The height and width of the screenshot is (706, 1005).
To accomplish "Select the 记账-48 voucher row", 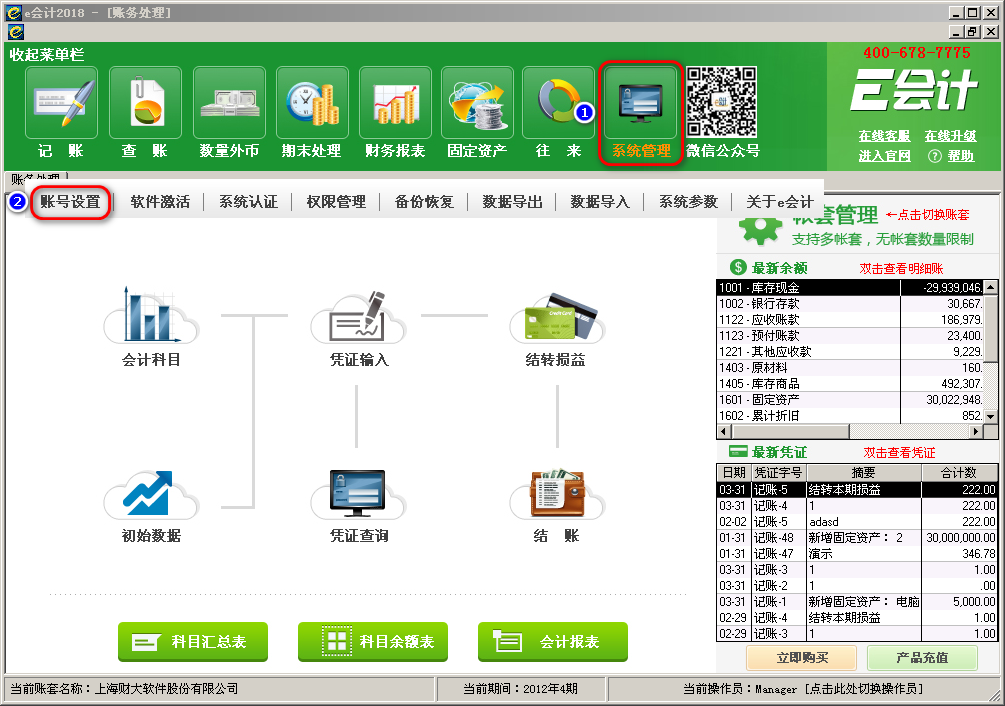I will [x=857, y=538].
